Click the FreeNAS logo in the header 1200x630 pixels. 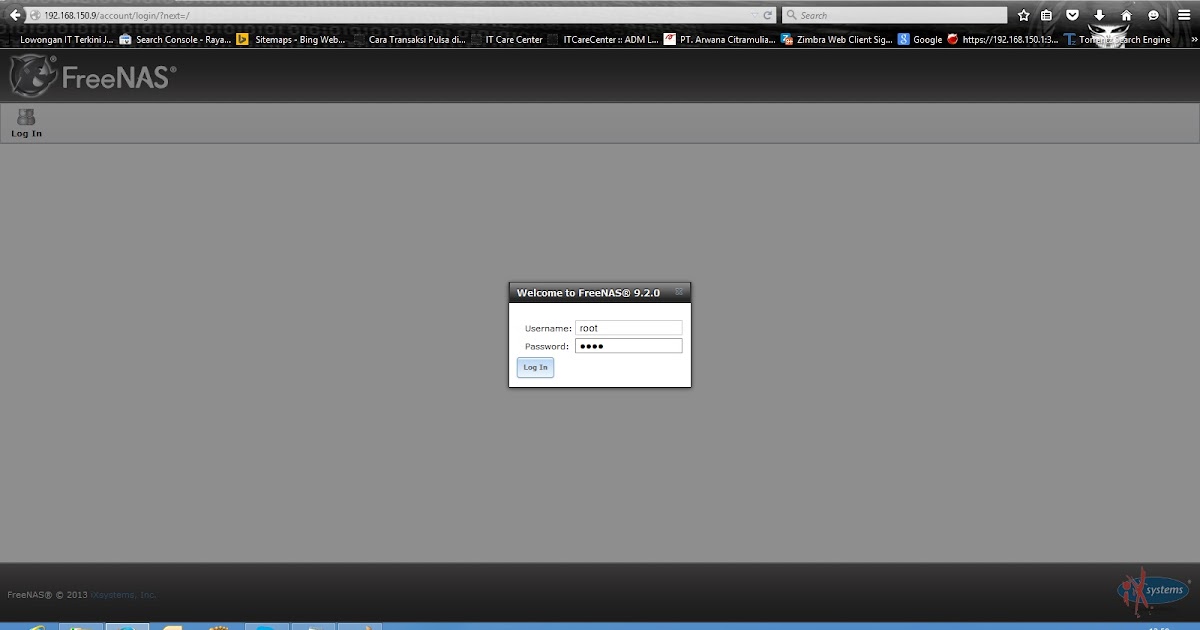point(93,76)
